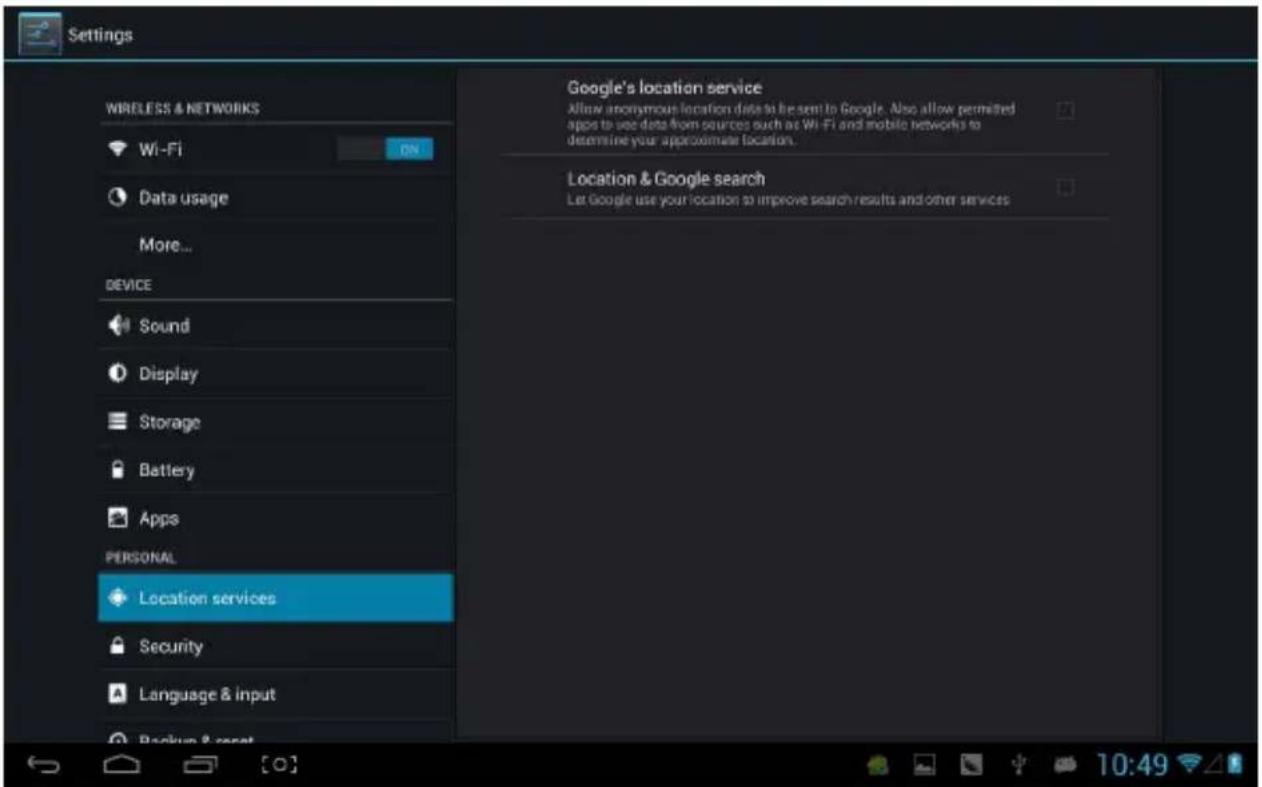Open Battery settings

pyautogui.click(x=276, y=469)
